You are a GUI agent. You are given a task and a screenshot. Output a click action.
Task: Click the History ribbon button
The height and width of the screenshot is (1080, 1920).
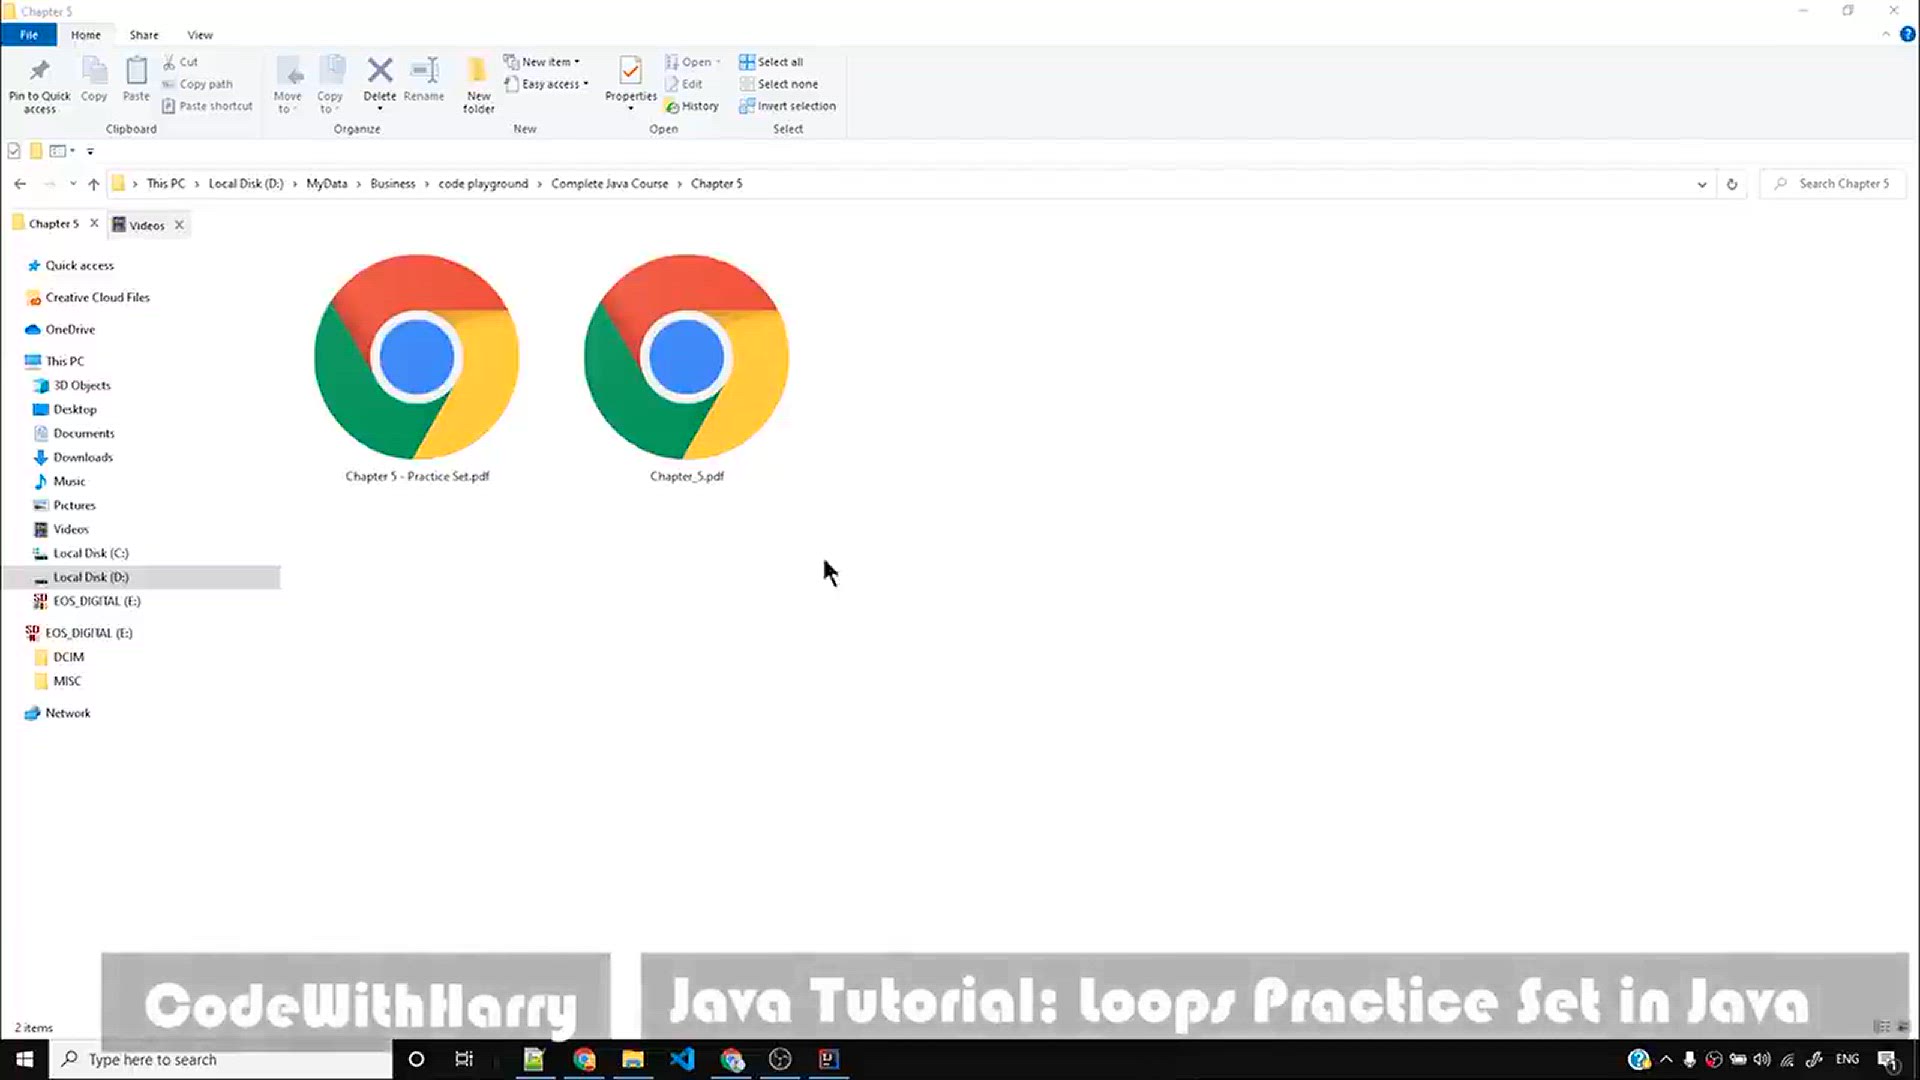pyautogui.click(x=692, y=106)
